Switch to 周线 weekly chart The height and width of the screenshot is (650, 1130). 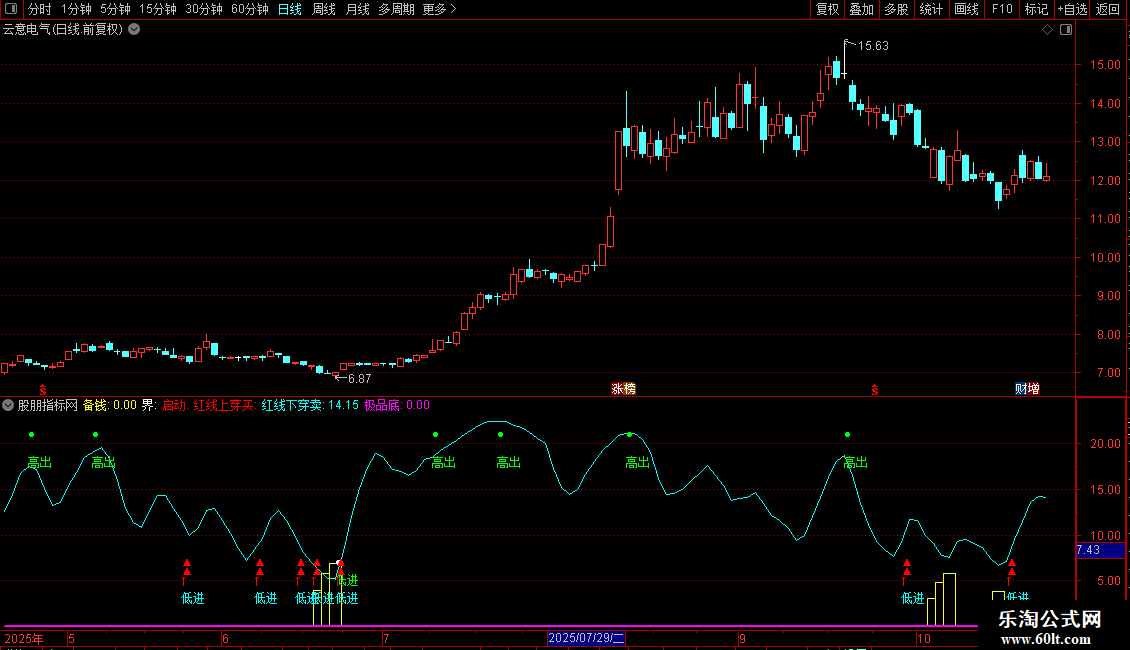pos(324,9)
